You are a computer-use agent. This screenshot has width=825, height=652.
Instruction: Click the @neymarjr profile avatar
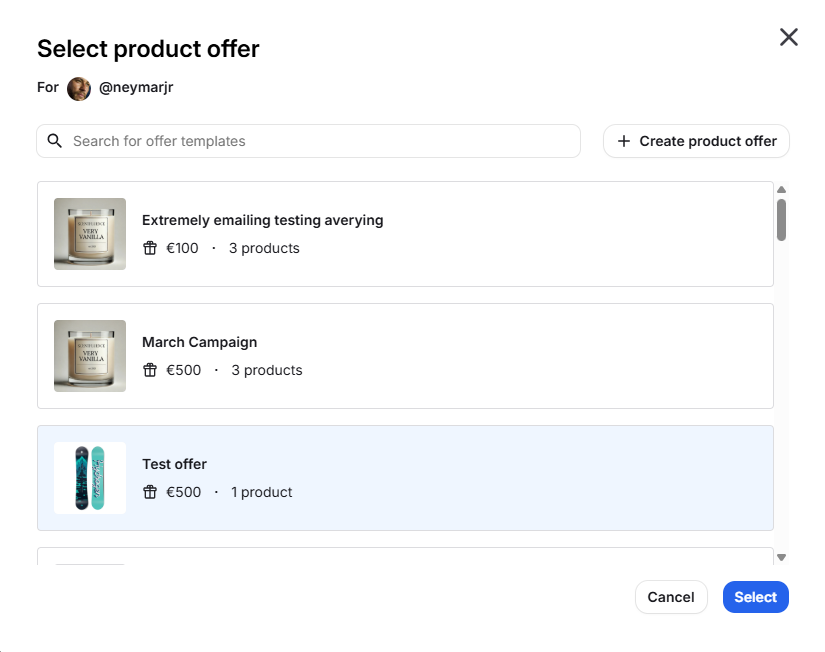(x=79, y=88)
